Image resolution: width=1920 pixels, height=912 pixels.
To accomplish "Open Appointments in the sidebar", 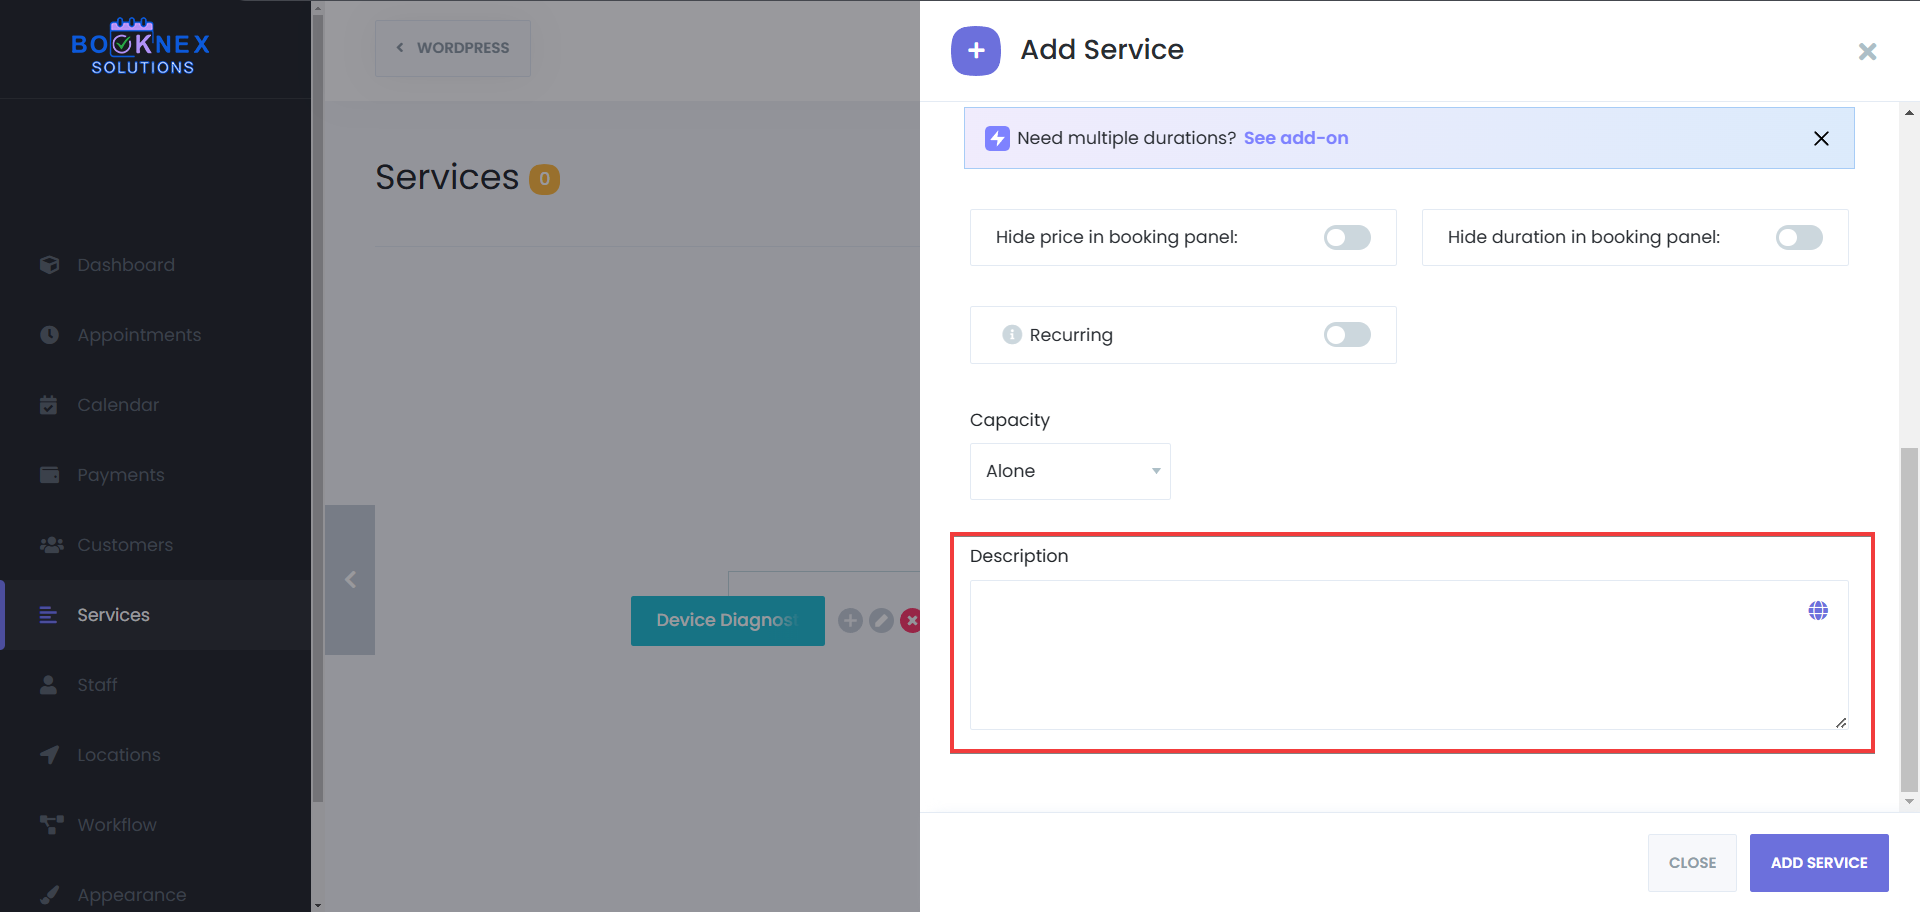I will (x=139, y=335).
